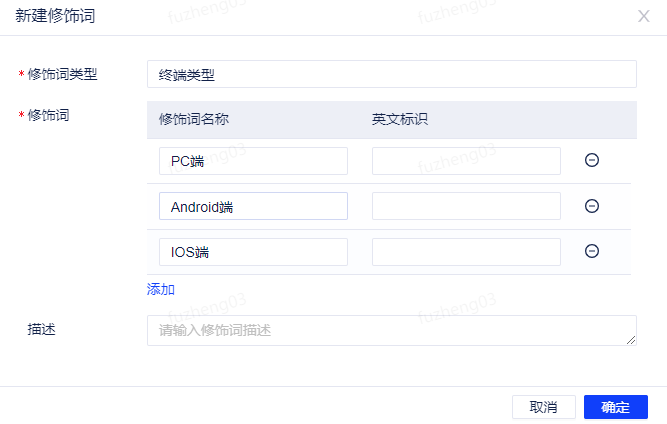Click the 描述 label
667x424 pixels.
[x=42, y=329]
